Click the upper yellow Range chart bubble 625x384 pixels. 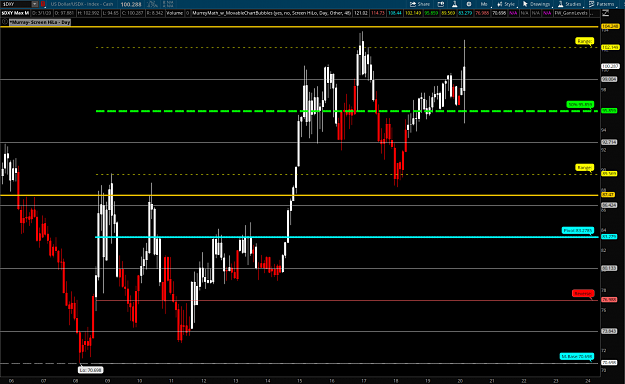[x=584, y=41]
